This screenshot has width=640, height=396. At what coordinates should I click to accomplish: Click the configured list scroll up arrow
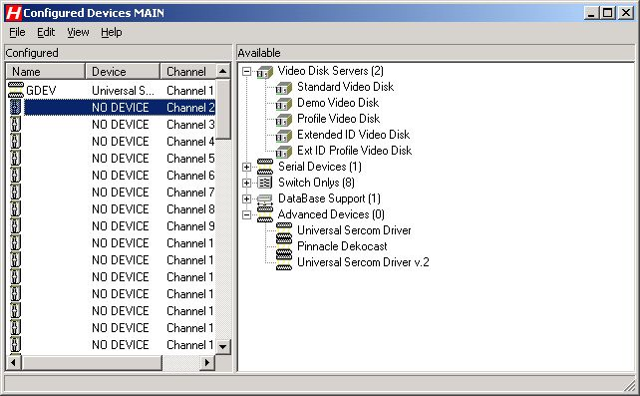coord(223,71)
